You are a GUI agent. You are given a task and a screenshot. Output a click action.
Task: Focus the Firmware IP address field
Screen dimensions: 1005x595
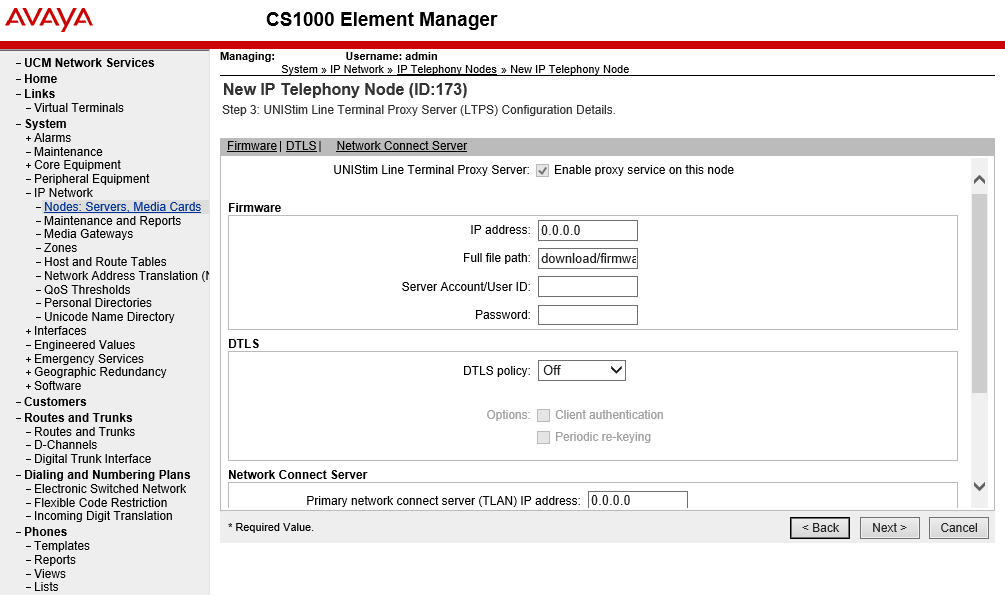[588, 231]
